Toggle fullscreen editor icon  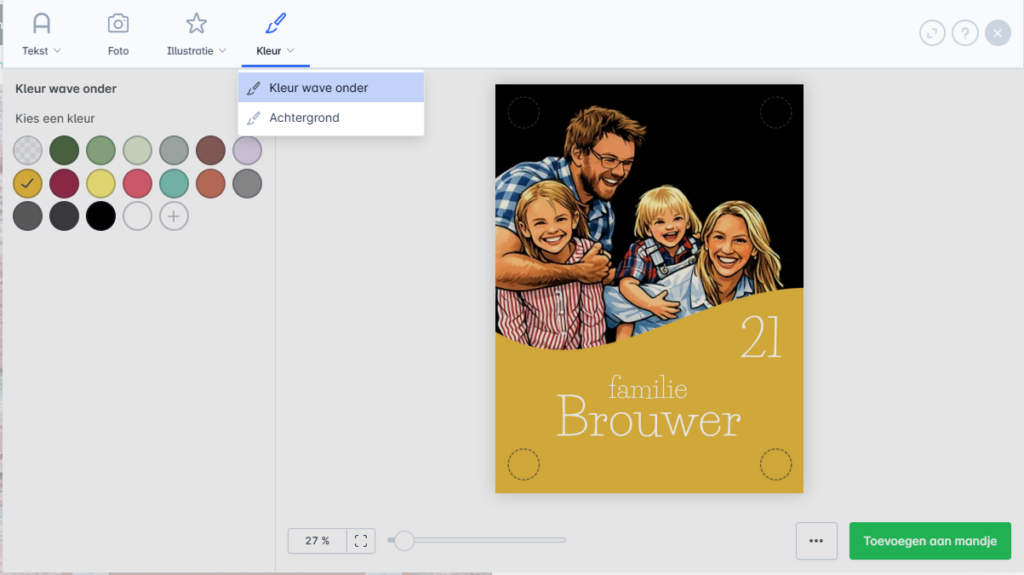pyautogui.click(x=932, y=33)
